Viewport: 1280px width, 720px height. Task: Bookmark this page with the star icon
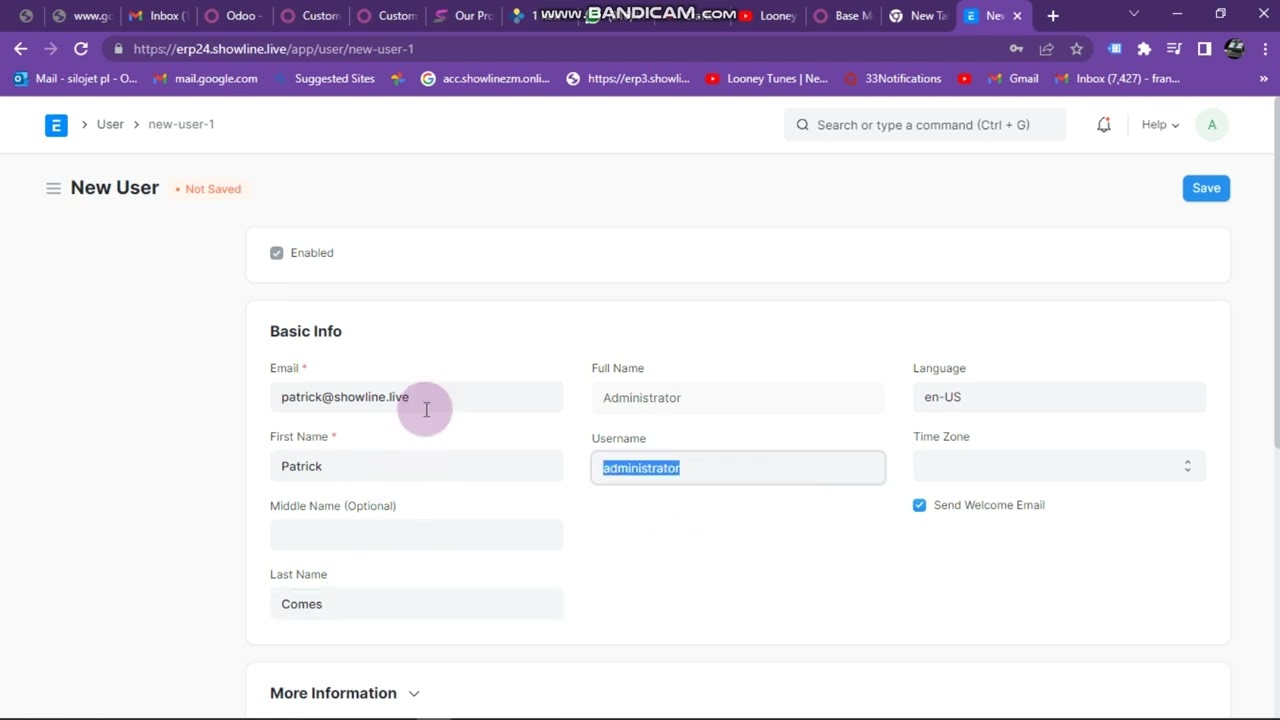[x=1077, y=49]
